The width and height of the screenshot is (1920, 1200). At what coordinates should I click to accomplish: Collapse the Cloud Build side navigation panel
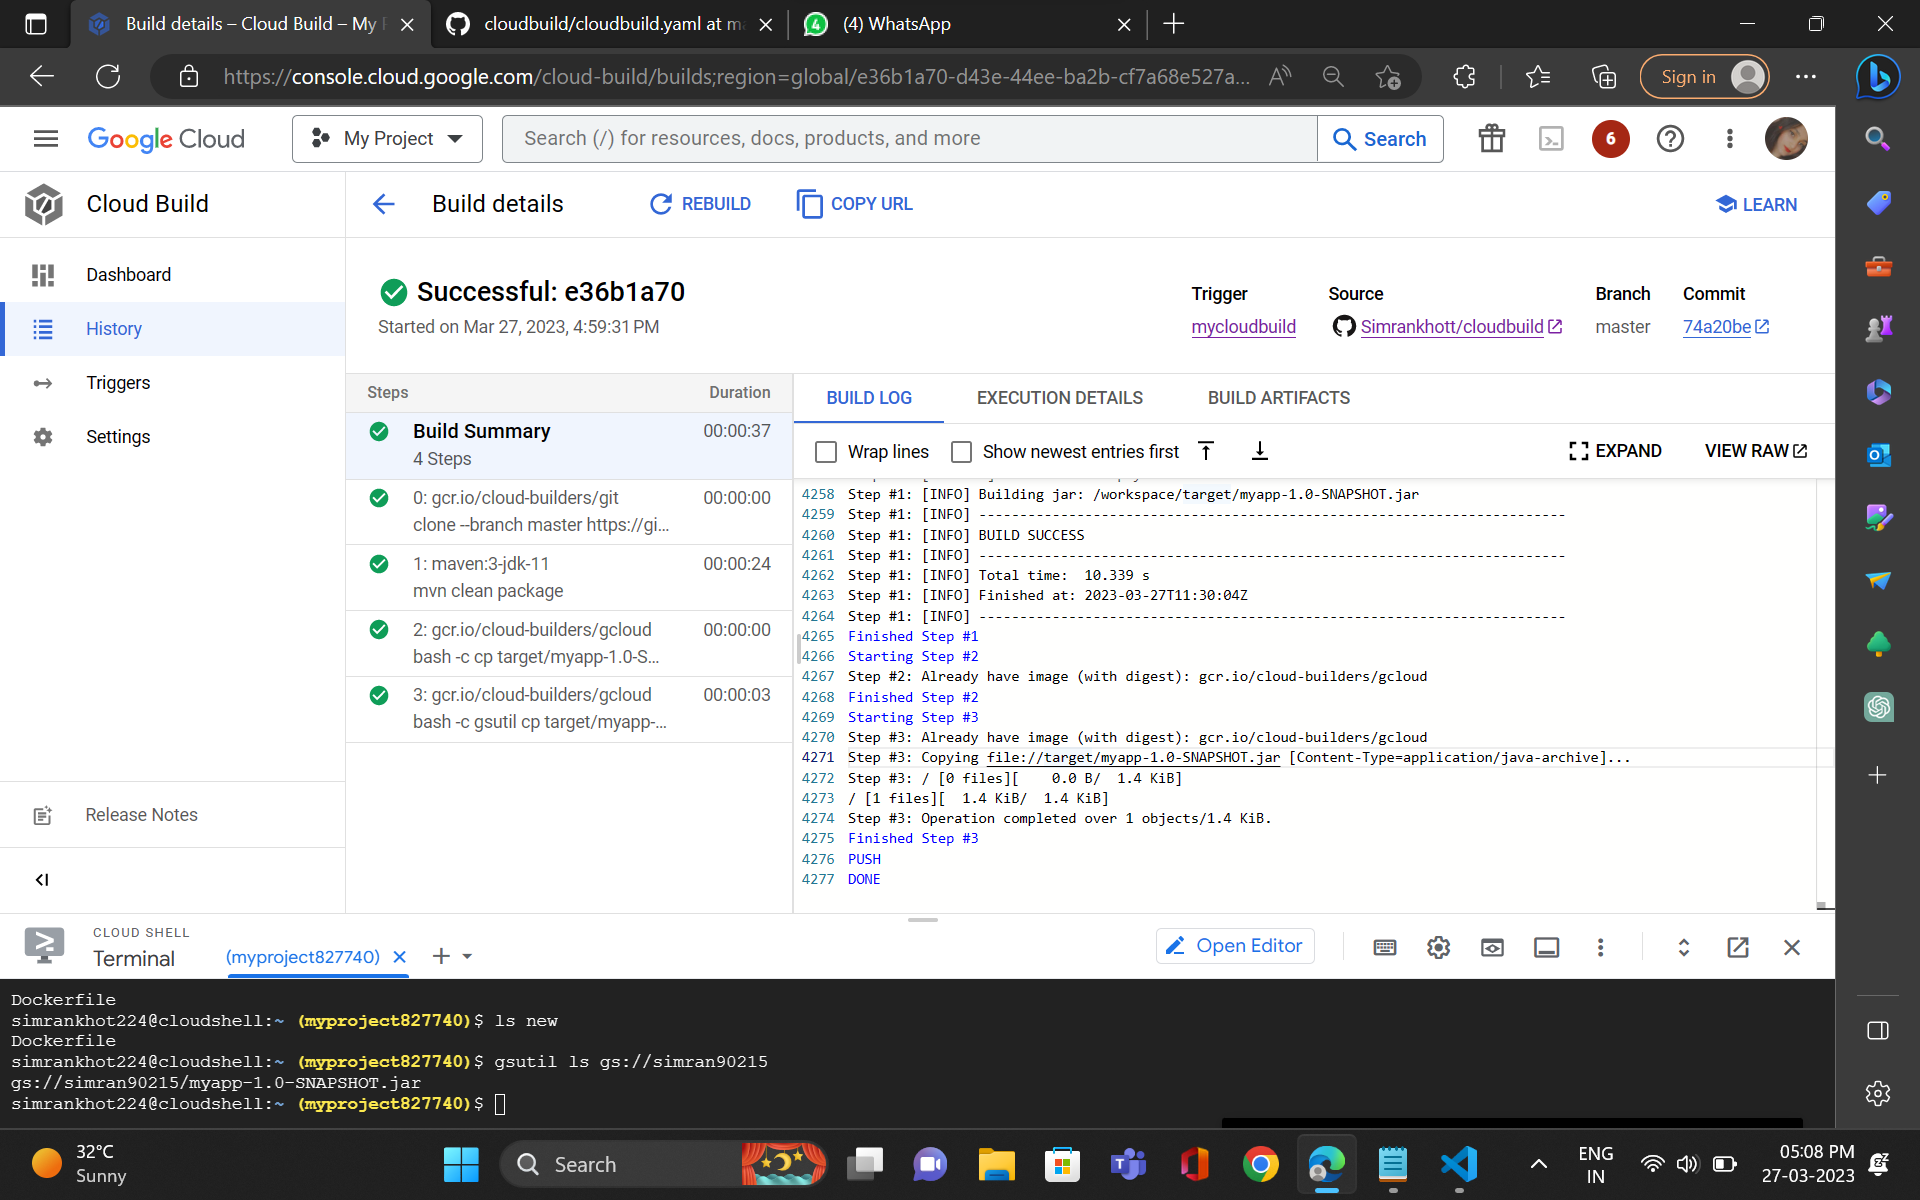(x=42, y=880)
